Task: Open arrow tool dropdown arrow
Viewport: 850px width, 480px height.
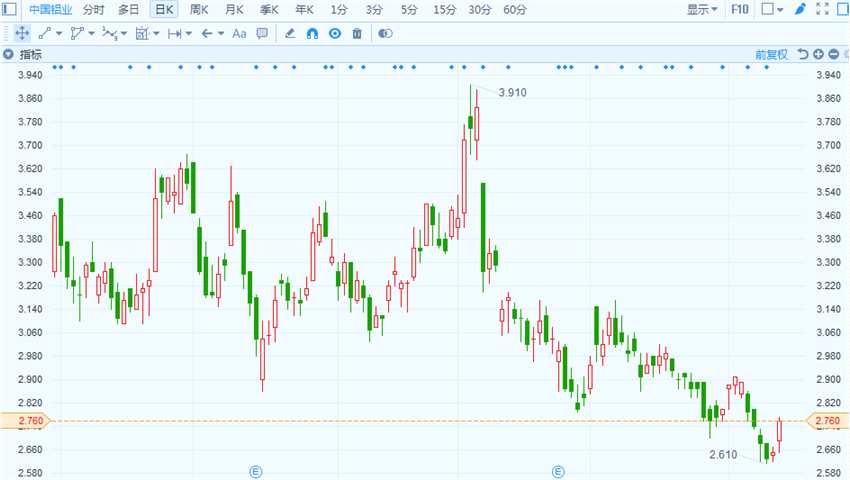Action: pyautogui.click(x=221, y=34)
